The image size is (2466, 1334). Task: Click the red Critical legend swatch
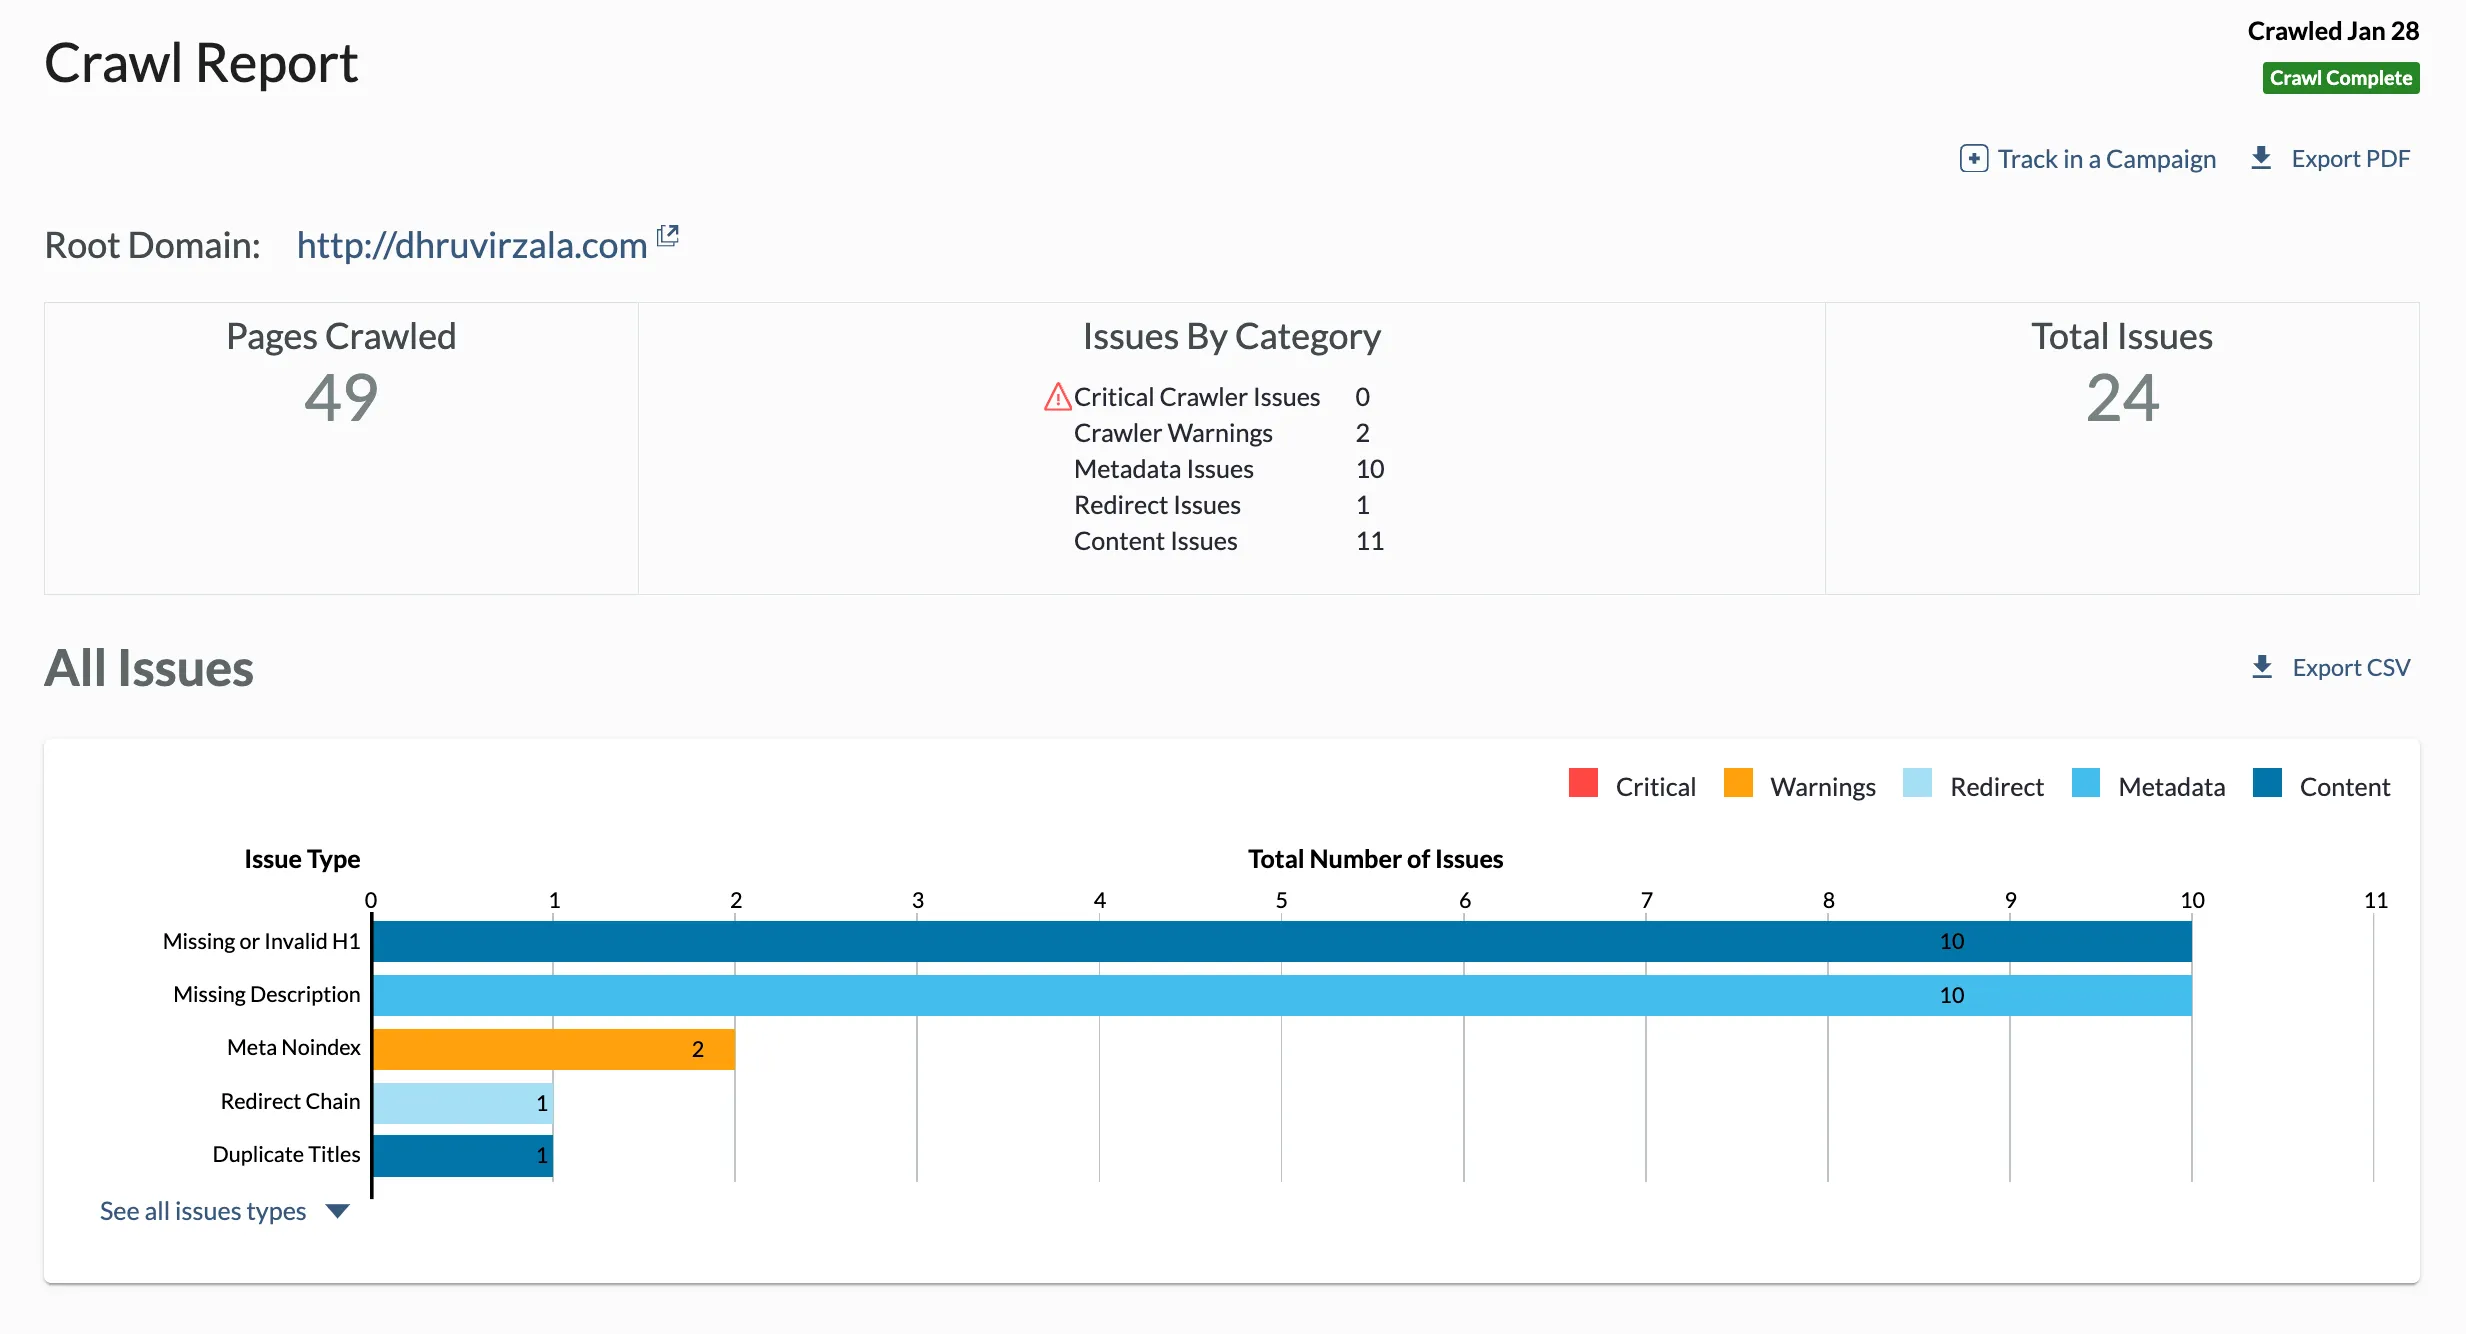point(1583,783)
